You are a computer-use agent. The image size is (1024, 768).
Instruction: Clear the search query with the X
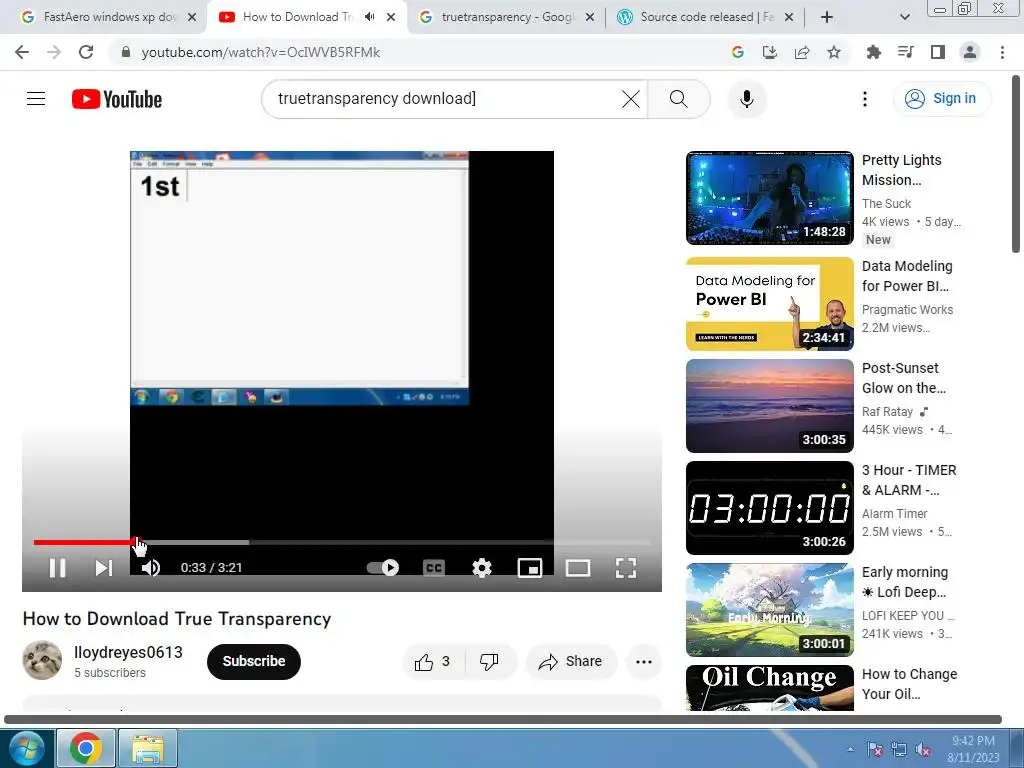[631, 99]
